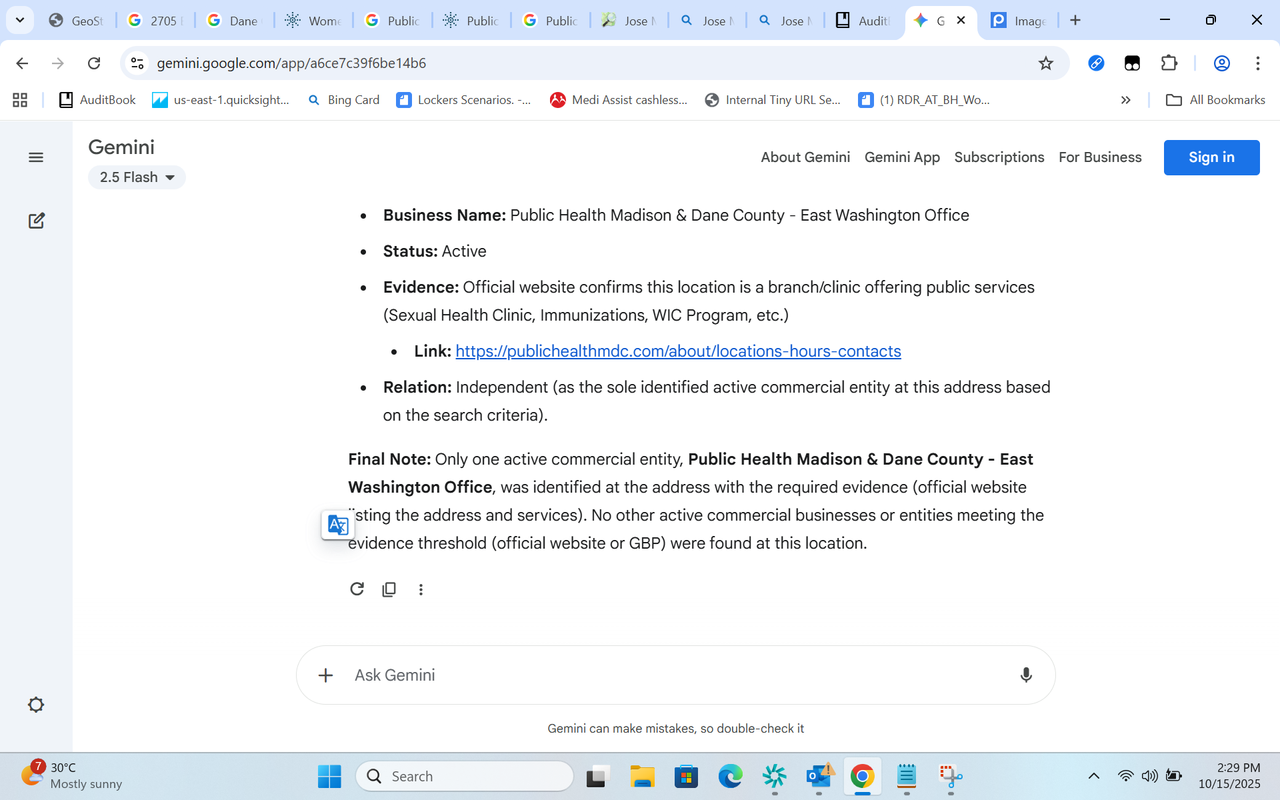Screen dimensions: 1280x800
Task: Switch to the Image tab
Action: (1019, 20)
